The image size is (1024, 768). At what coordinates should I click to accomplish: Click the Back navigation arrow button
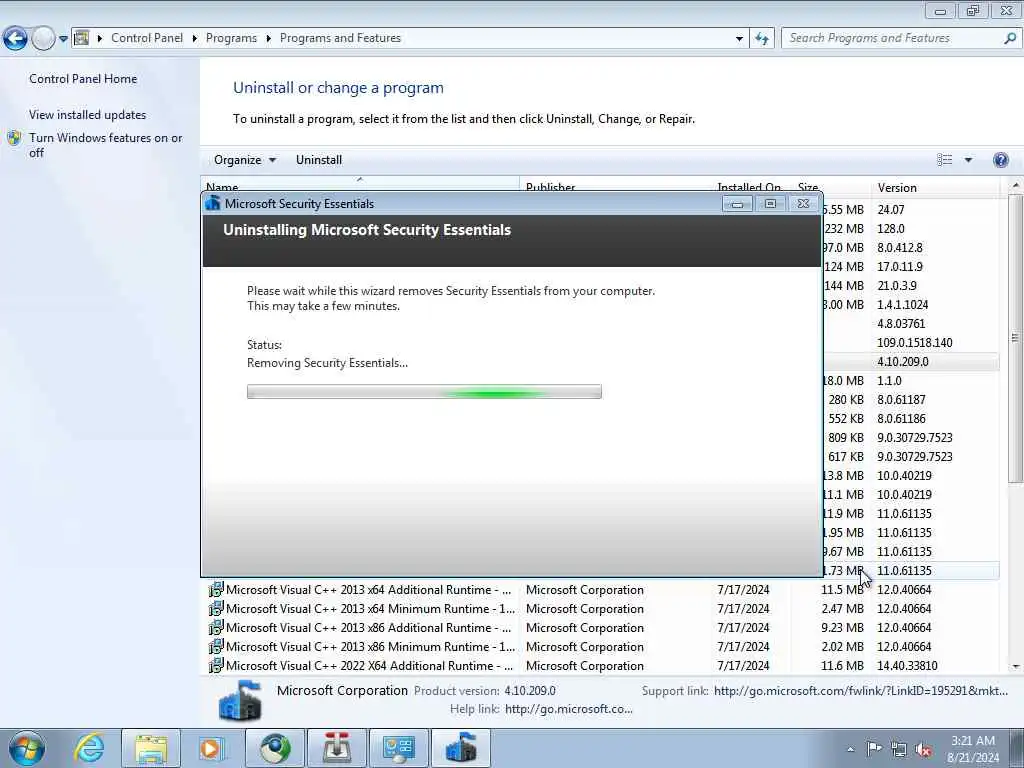point(15,39)
